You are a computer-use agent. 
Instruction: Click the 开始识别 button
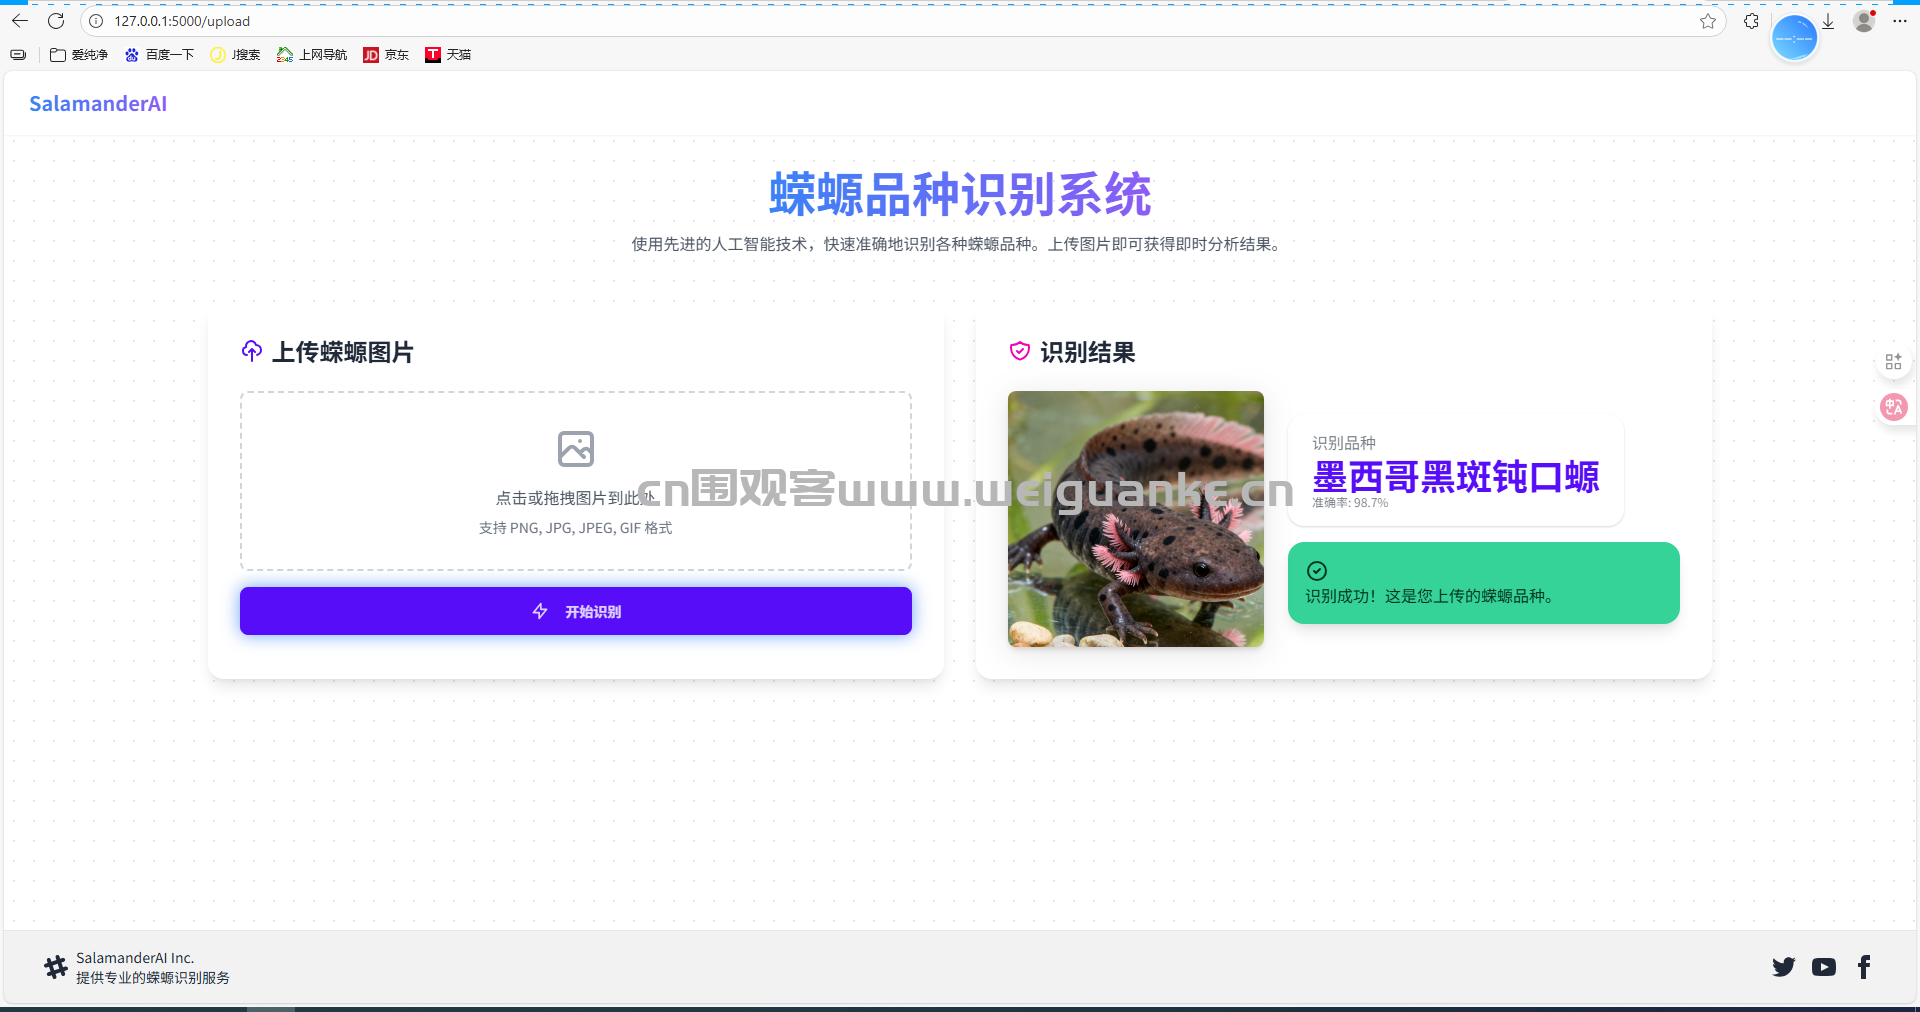[x=575, y=611]
